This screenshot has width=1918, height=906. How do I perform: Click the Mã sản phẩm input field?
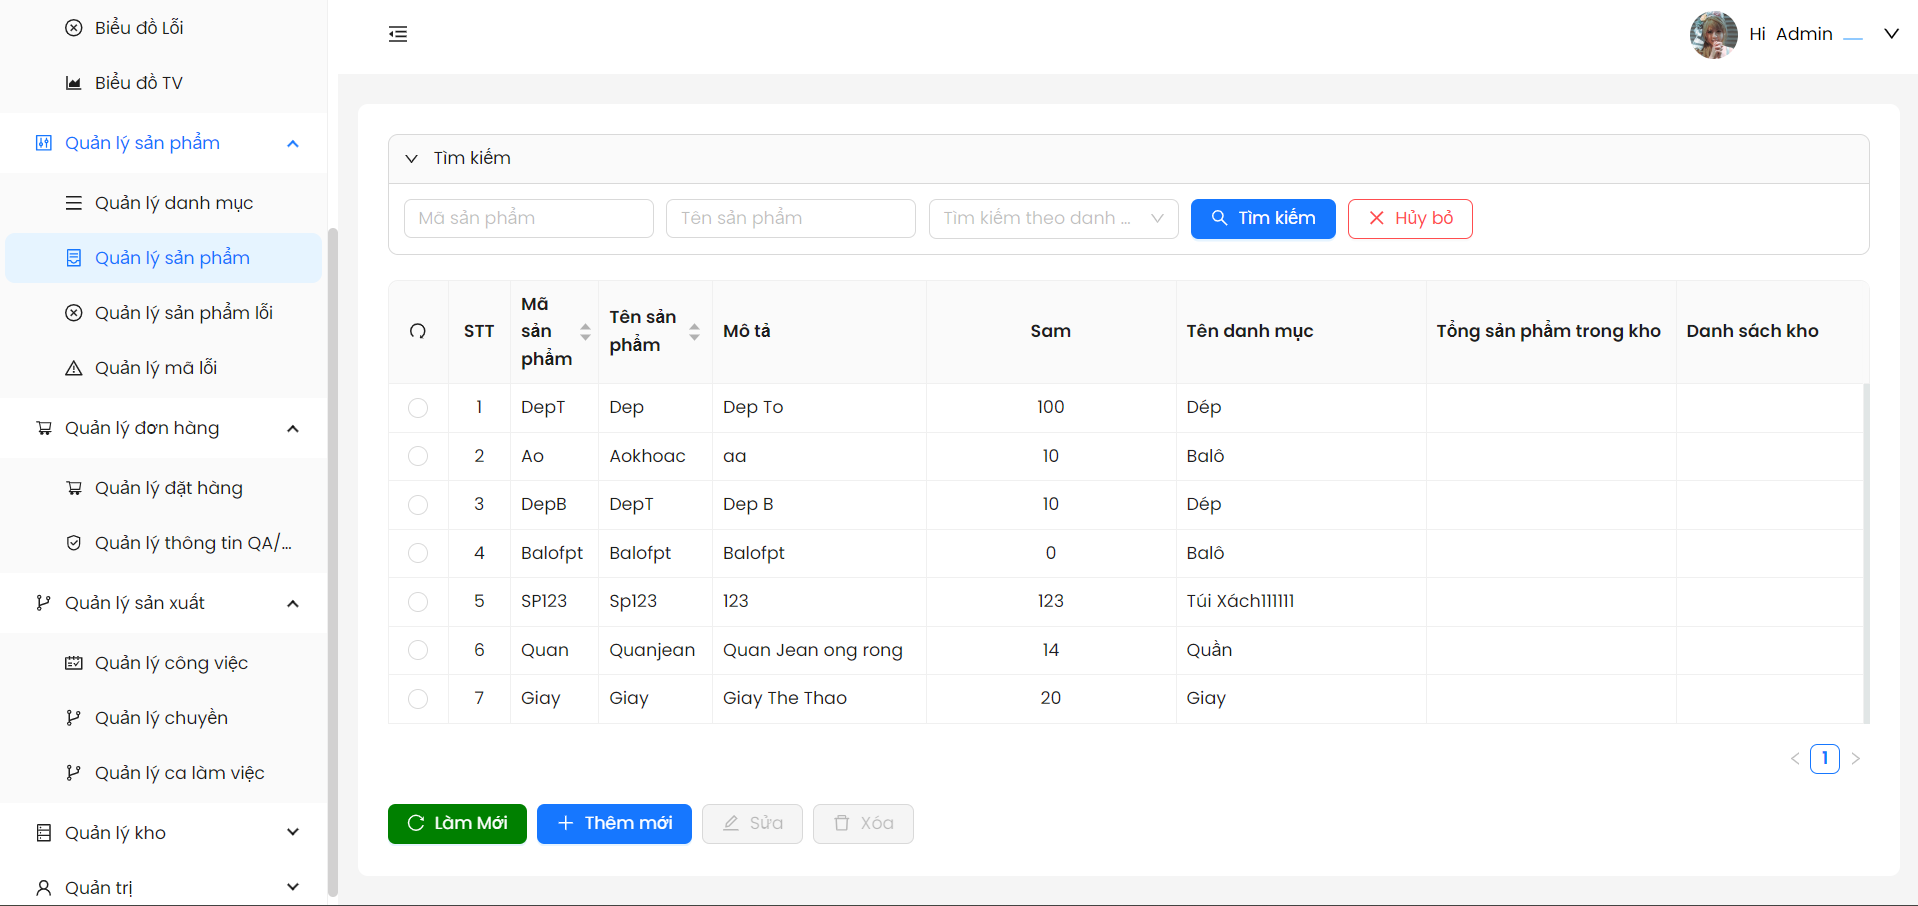[528, 219]
